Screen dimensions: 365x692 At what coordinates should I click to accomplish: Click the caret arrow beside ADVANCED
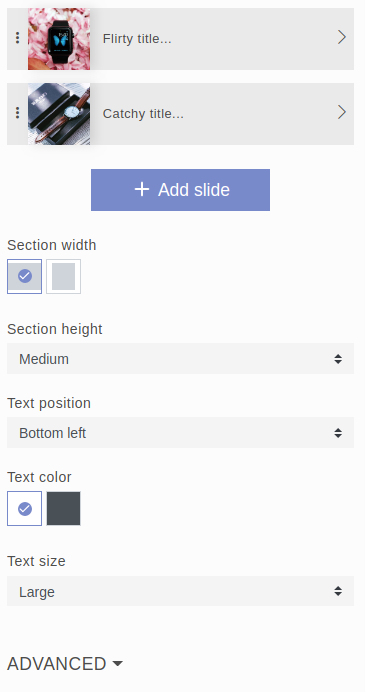point(117,663)
